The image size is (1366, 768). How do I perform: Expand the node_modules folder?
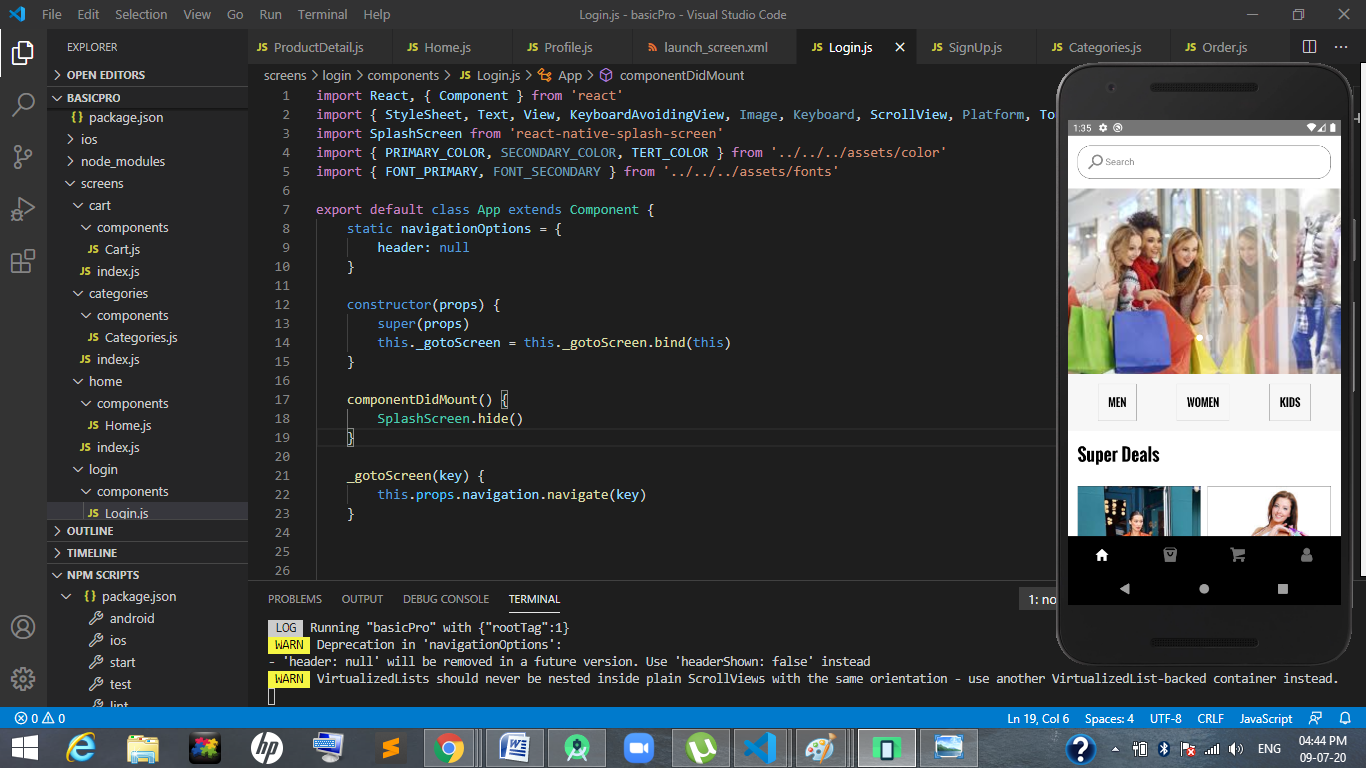[x=122, y=161]
